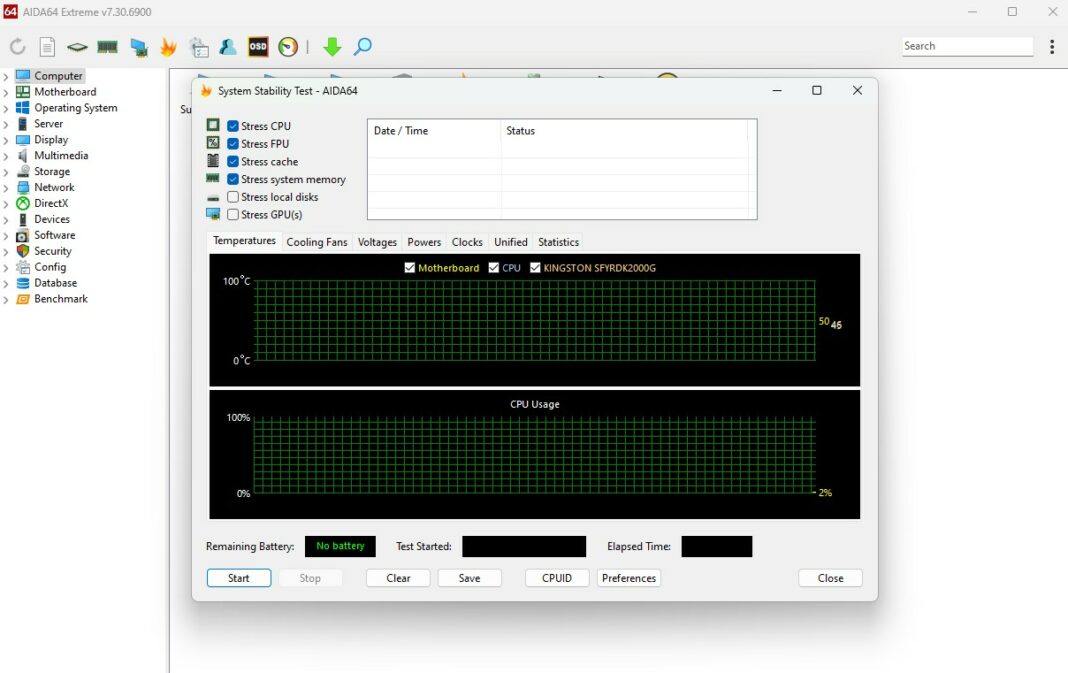Click the refresh icon in the toolbar

[16, 46]
